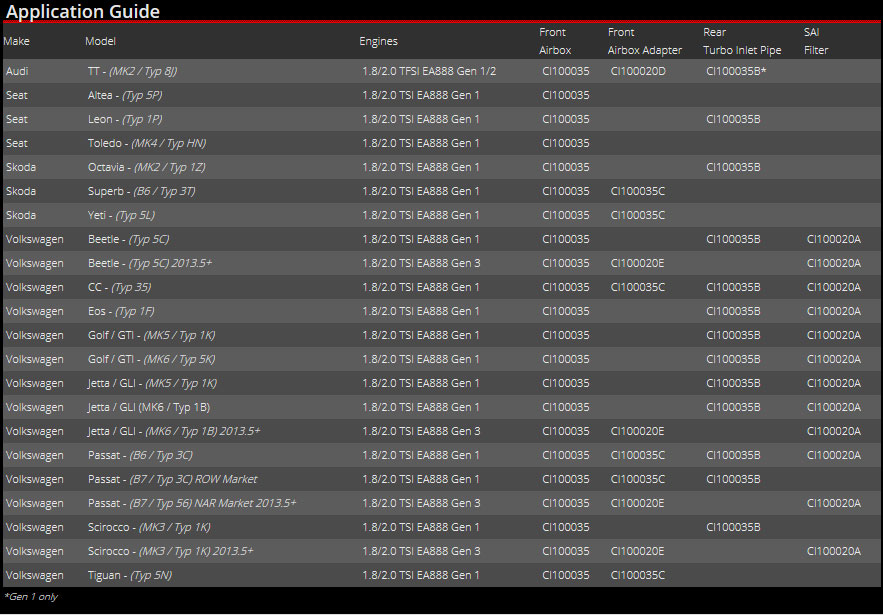Viewport: 883px width, 615px height.
Task: Click the 1.8/2.0 TFSI EA888 Gen 1/2 engine cell
Action: coord(429,71)
